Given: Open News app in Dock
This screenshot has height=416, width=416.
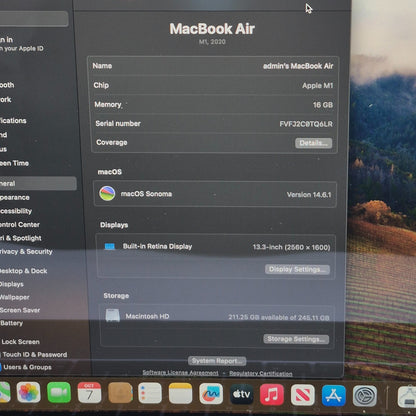Looking at the screenshot, I should pos(302,395).
